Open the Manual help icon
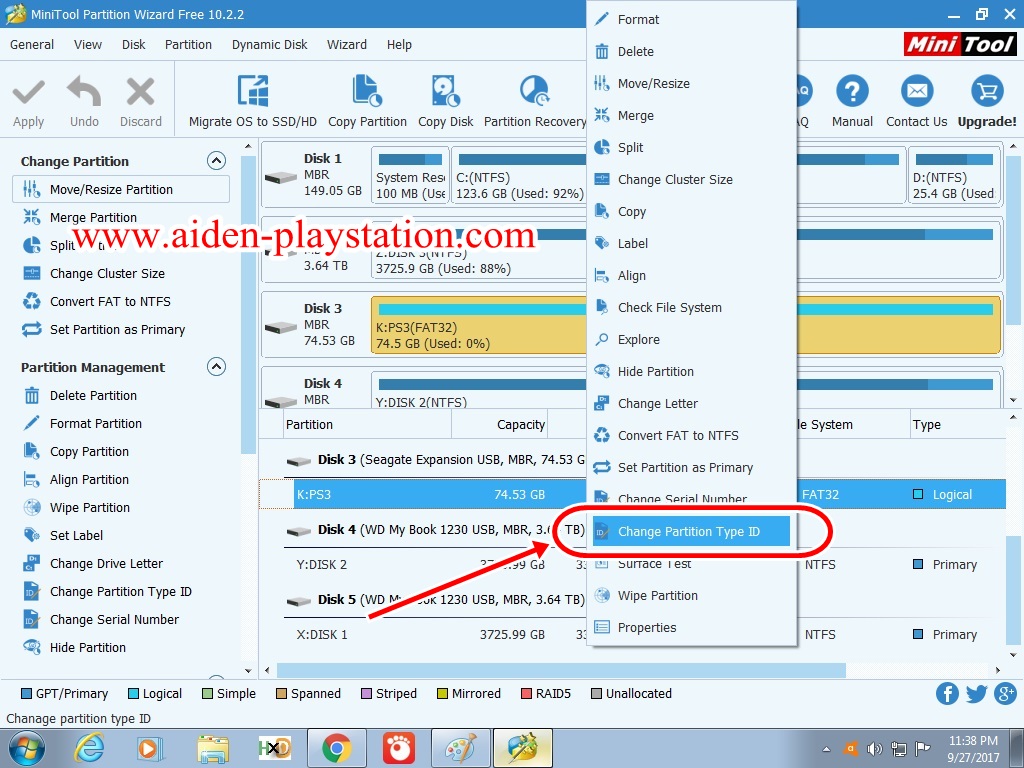Screen dimensions: 1024x768 [x=852, y=91]
